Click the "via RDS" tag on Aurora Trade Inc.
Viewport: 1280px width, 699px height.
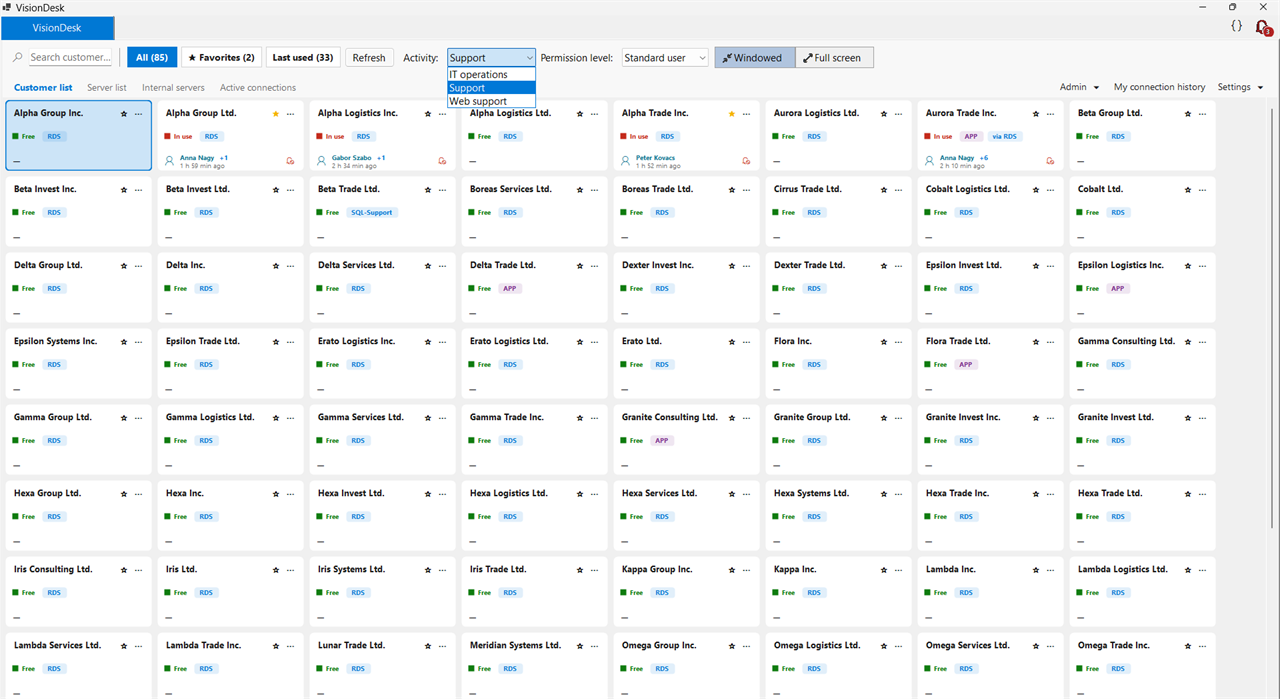(1004, 137)
